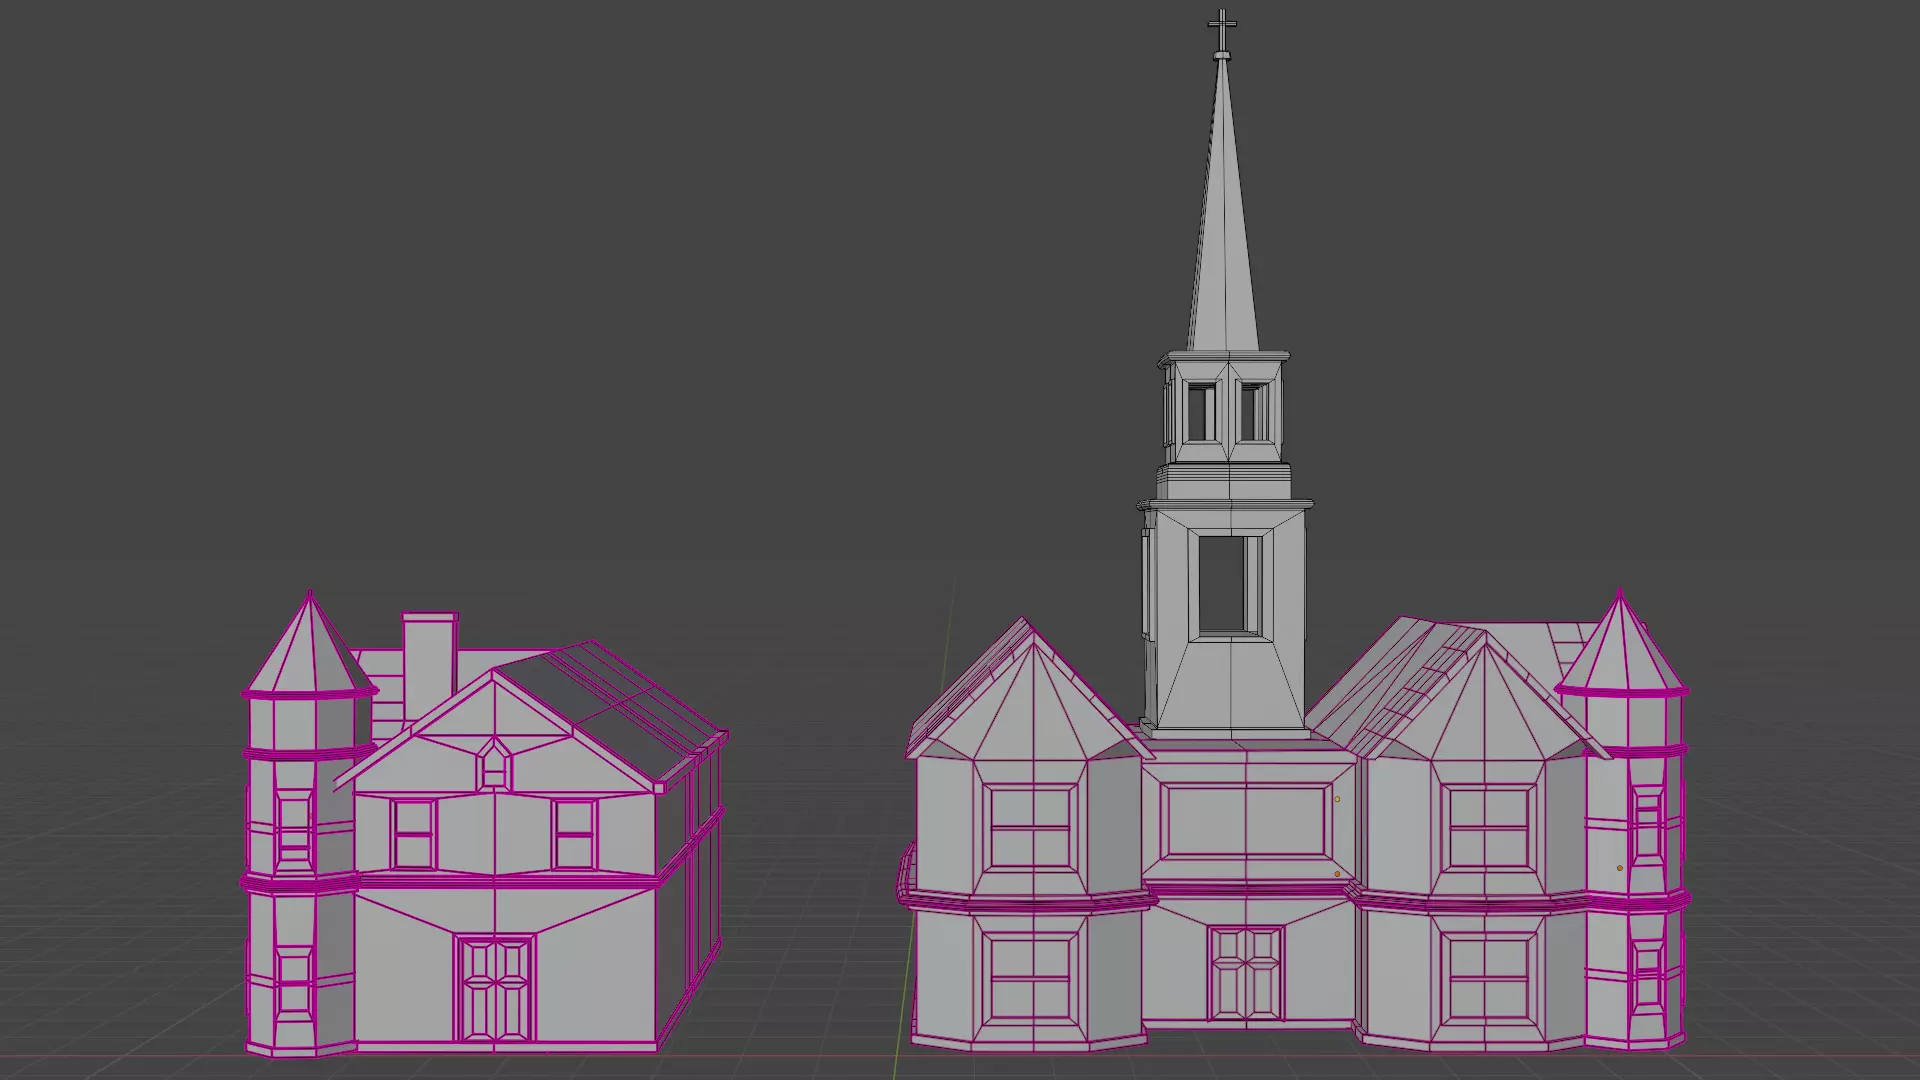Viewport: 1920px width, 1080px height.
Task: Click the wide panel above the church entrance
Action: click(x=1246, y=822)
